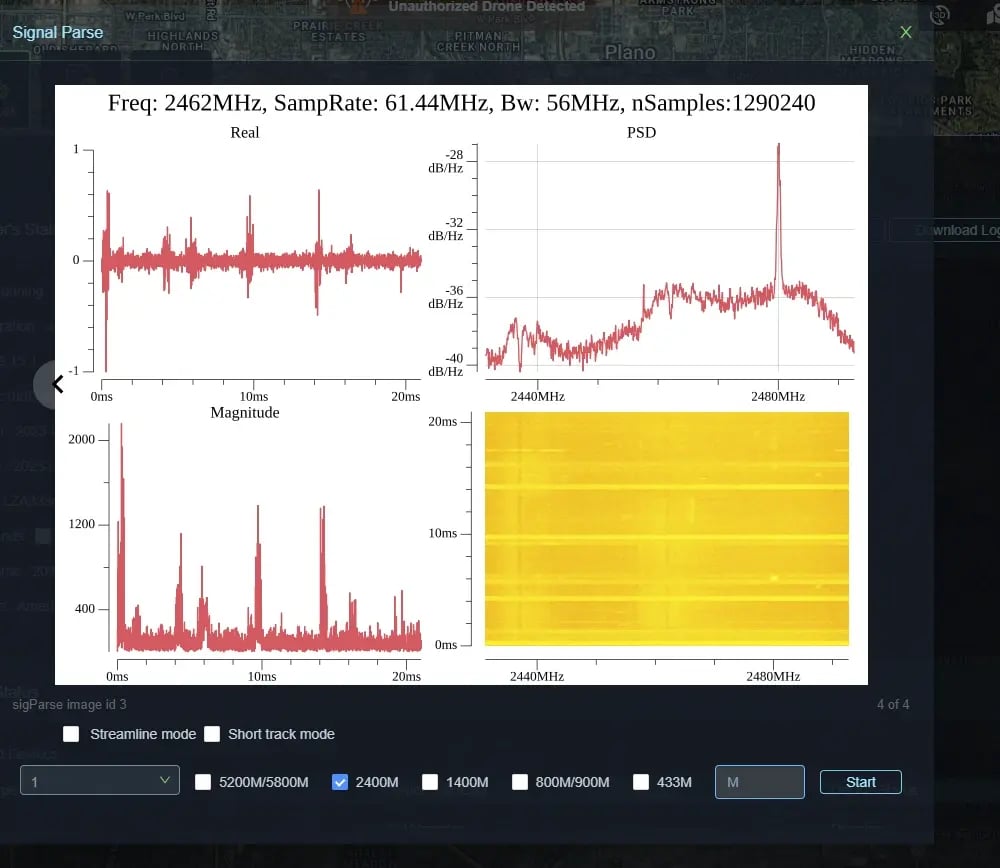Click the Magnitude plot
The width and height of the screenshot is (1000, 868).
pyautogui.click(x=268, y=537)
